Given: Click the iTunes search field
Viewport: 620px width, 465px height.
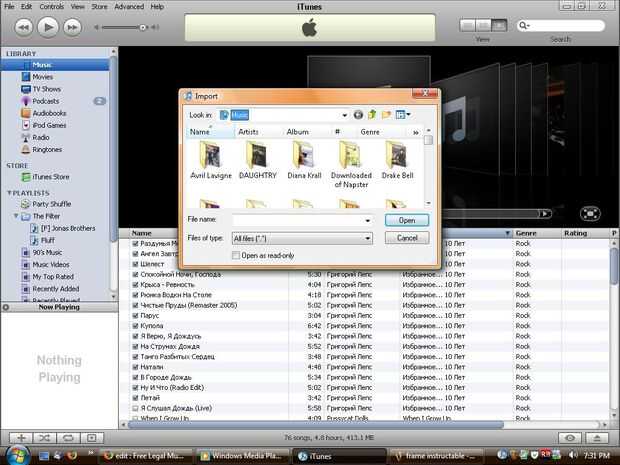Looking at the screenshot, I should pos(561,26).
